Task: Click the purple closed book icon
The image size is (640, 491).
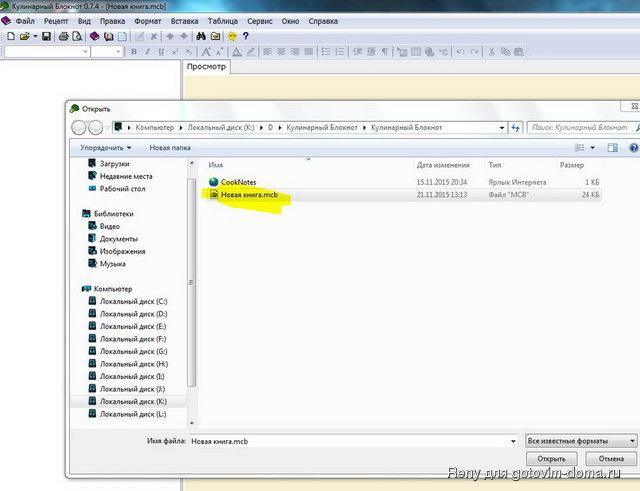Action: coord(94,36)
